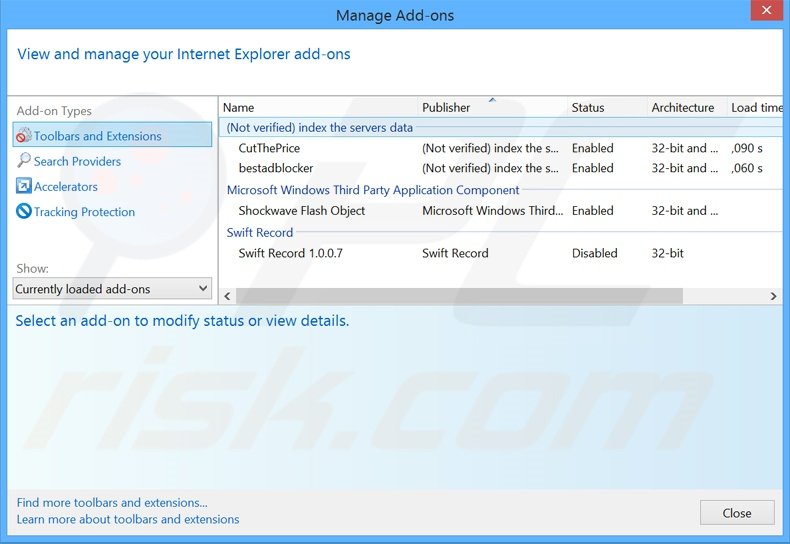Sort add-ons by Publisher column
Screen dimensions: 790x544
point(492,107)
